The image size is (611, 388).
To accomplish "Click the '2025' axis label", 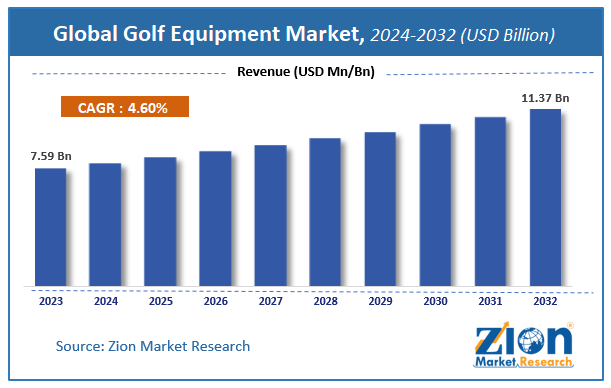I will tap(161, 301).
